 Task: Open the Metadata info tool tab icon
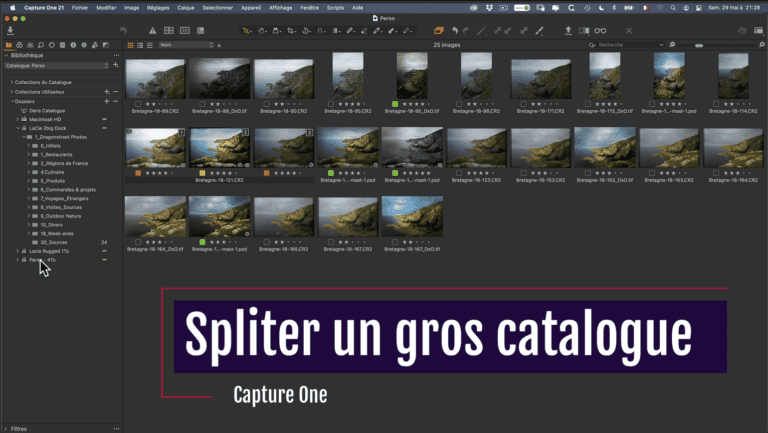(x=73, y=45)
